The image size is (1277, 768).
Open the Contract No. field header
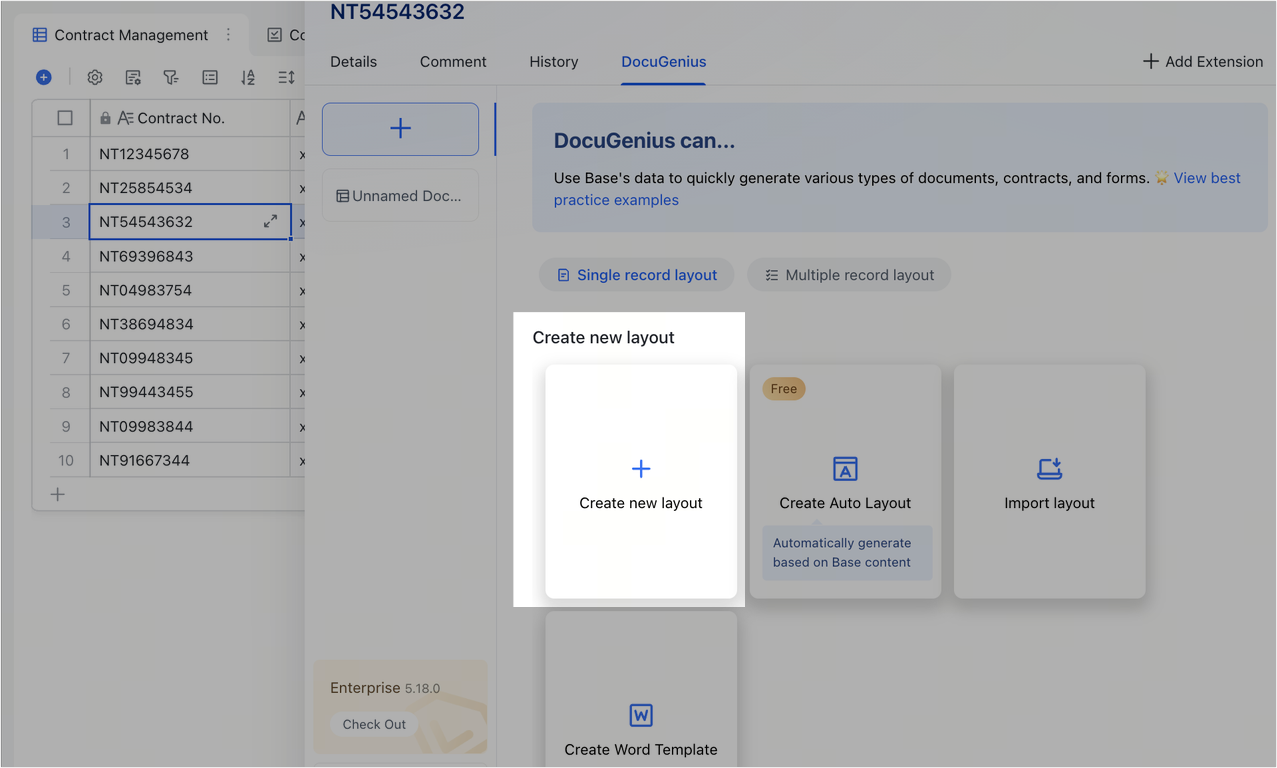180,117
